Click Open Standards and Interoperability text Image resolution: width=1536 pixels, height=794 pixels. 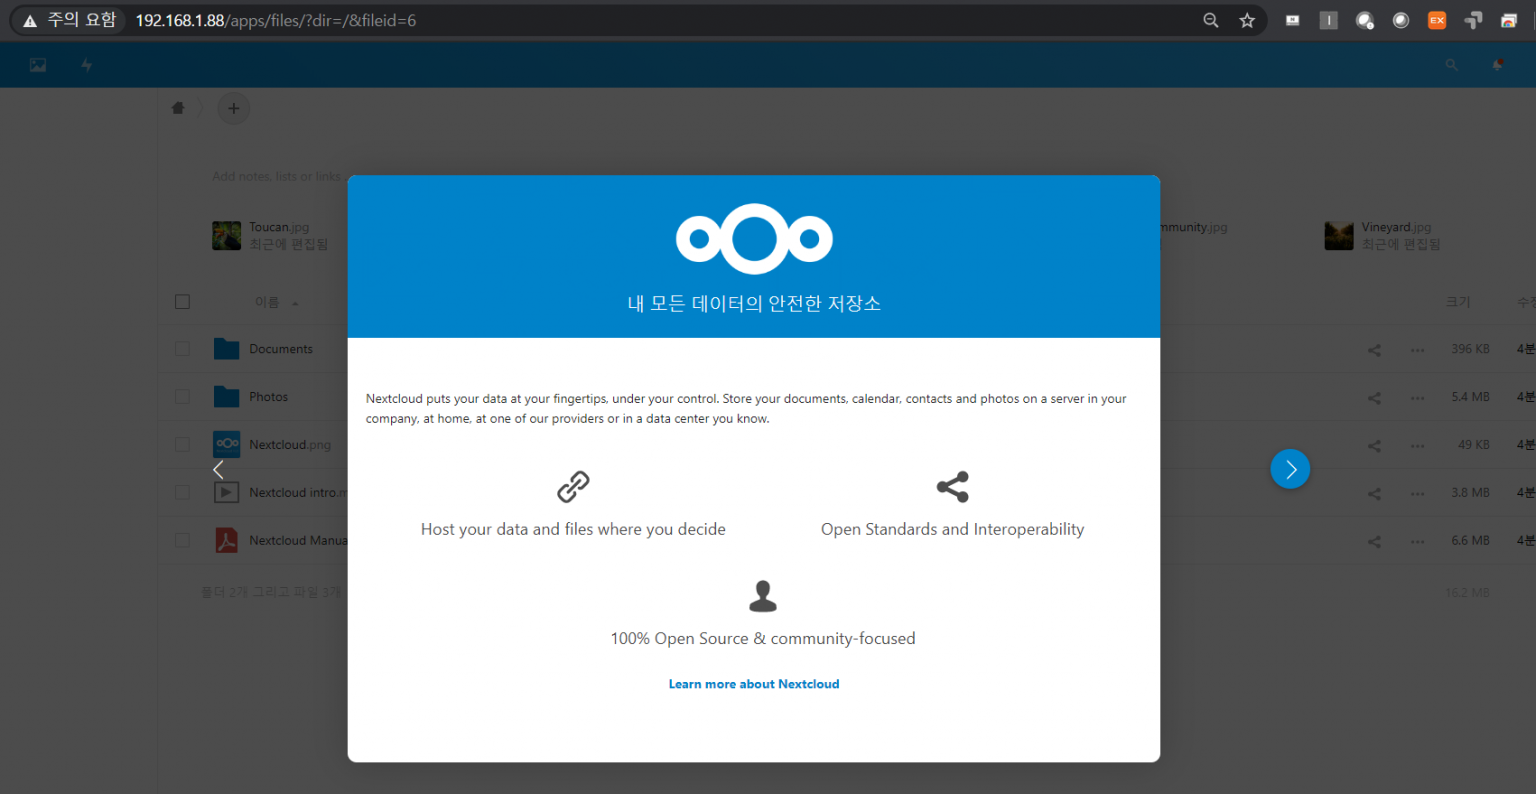[953, 529]
